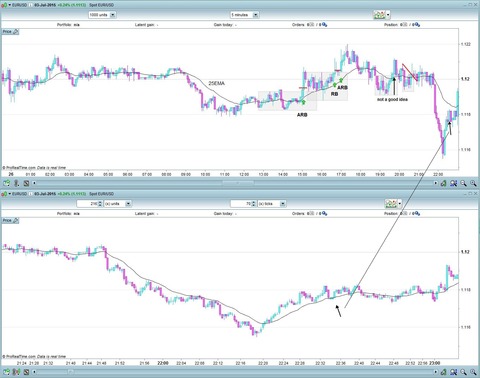Click the black square icon below the bottom chart
The height and width of the screenshot is (378, 480).
[x=26, y=372]
